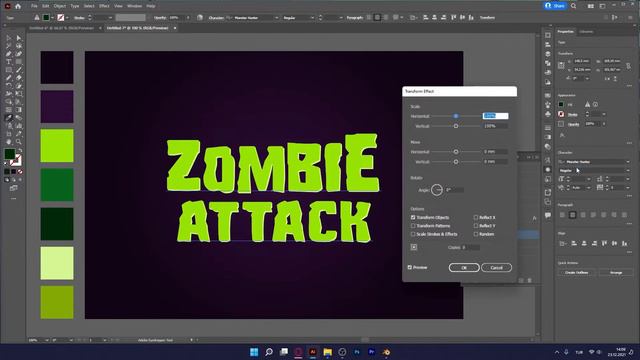Click Cancel in Transform Effect dialog
Image resolution: width=640 pixels, height=360 pixels.
pos(496,268)
